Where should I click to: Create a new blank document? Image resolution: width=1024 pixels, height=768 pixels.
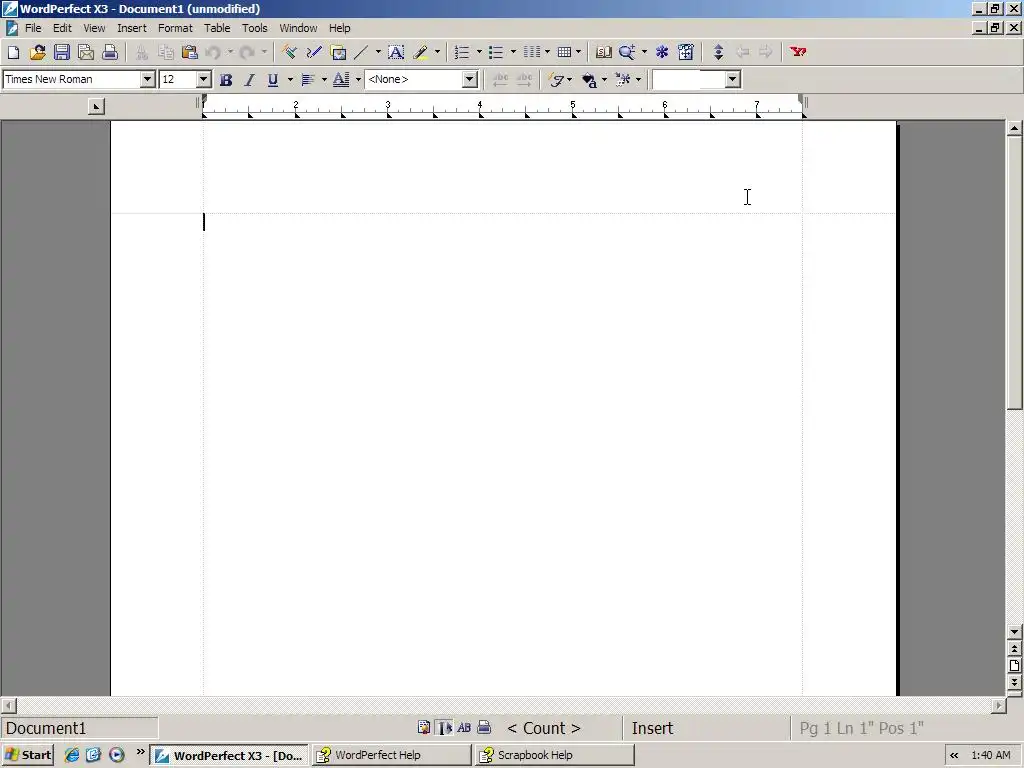click(x=13, y=52)
